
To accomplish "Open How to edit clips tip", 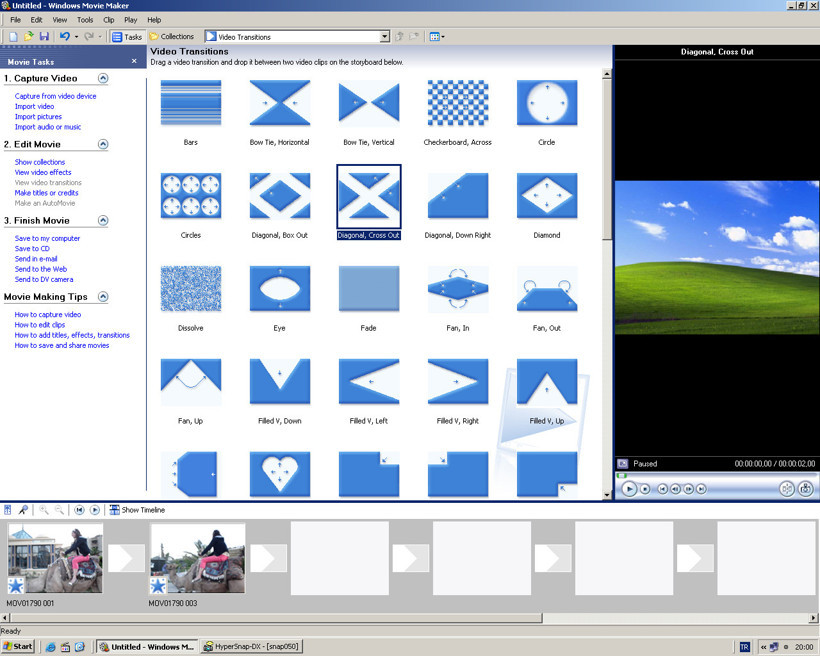I will [x=40, y=325].
